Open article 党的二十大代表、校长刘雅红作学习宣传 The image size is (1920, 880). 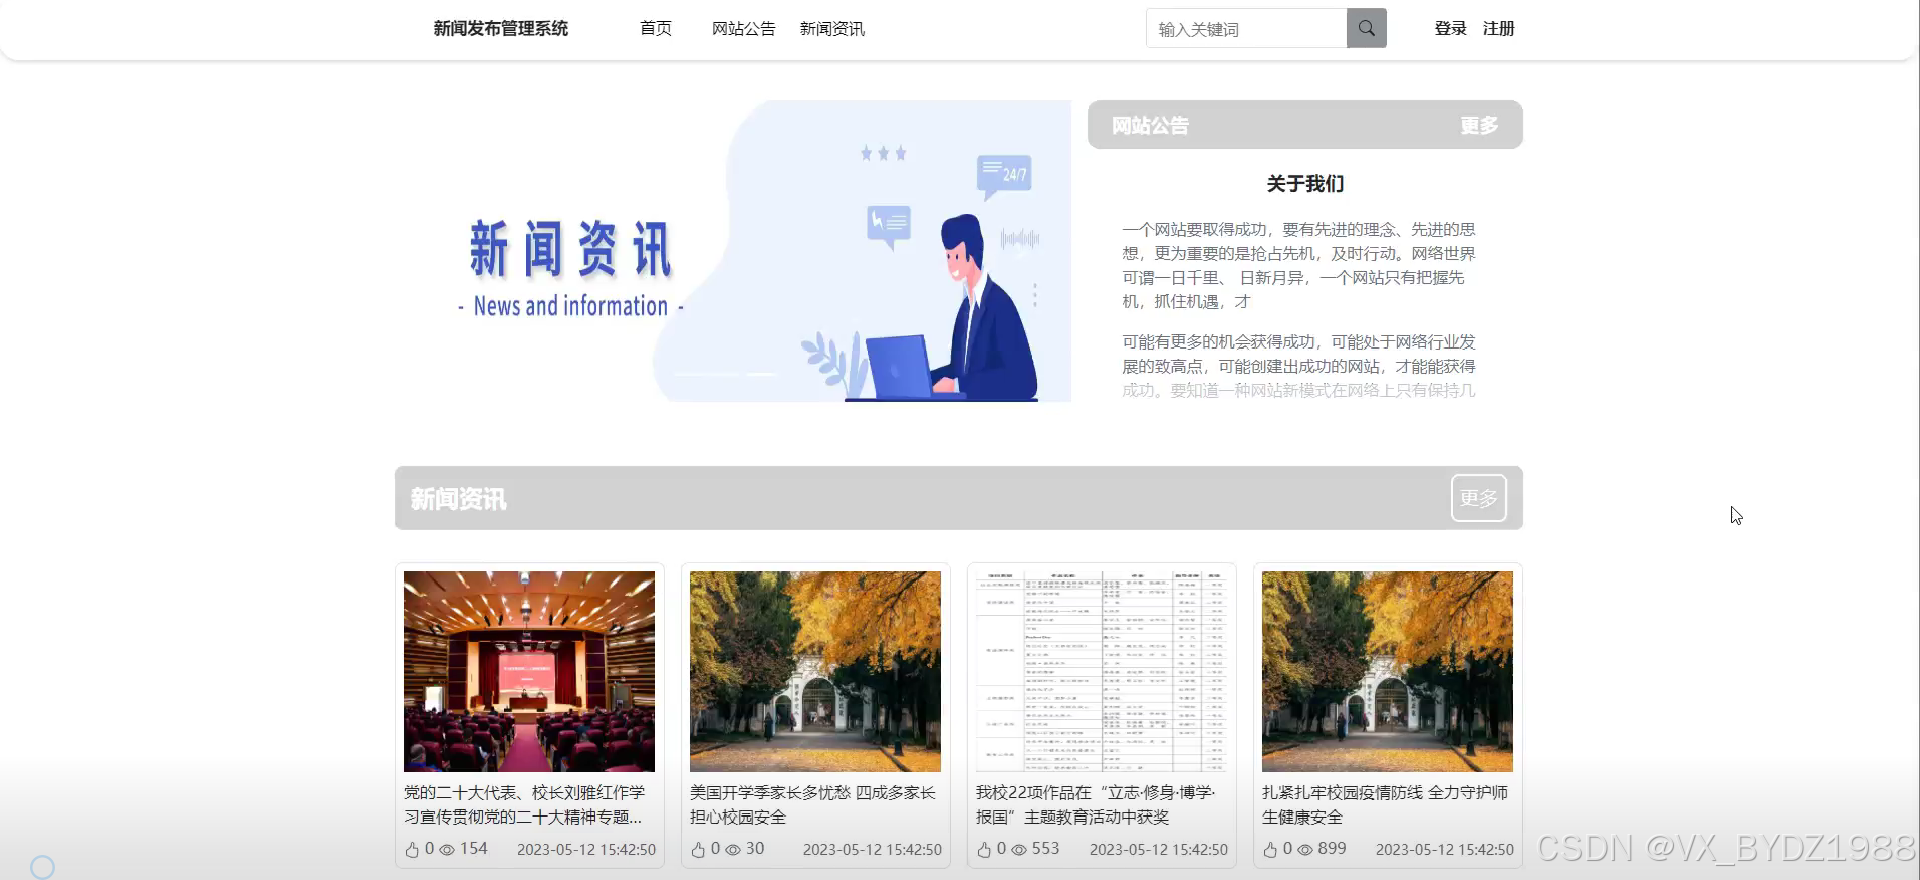[x=525, y=805]
